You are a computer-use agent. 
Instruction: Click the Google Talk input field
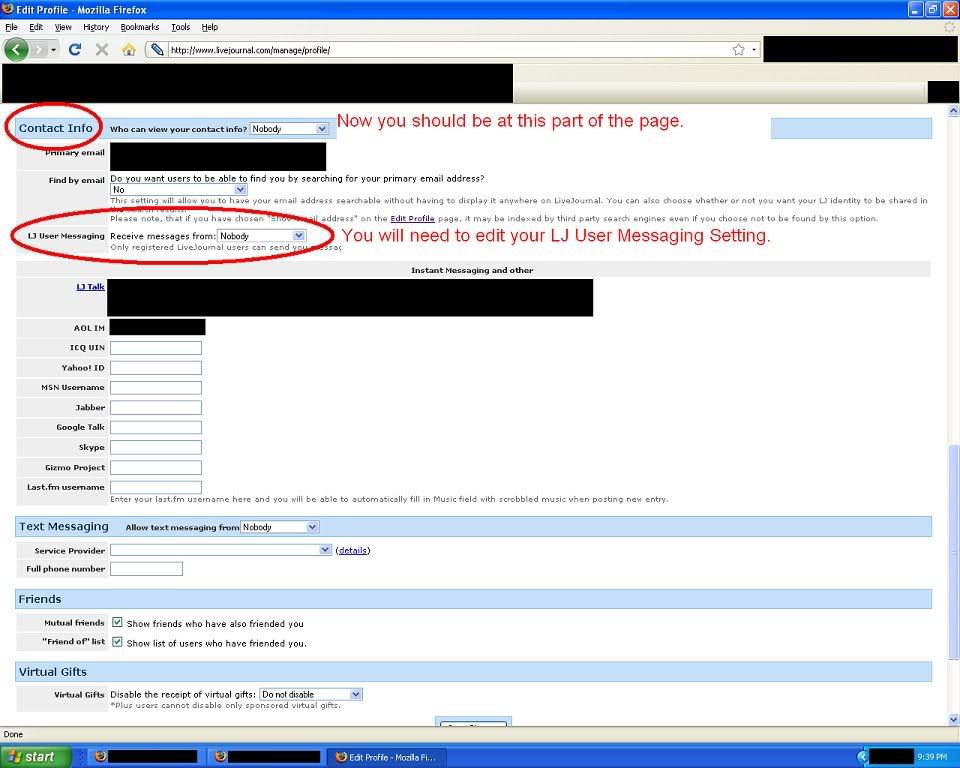pos(156,427)
